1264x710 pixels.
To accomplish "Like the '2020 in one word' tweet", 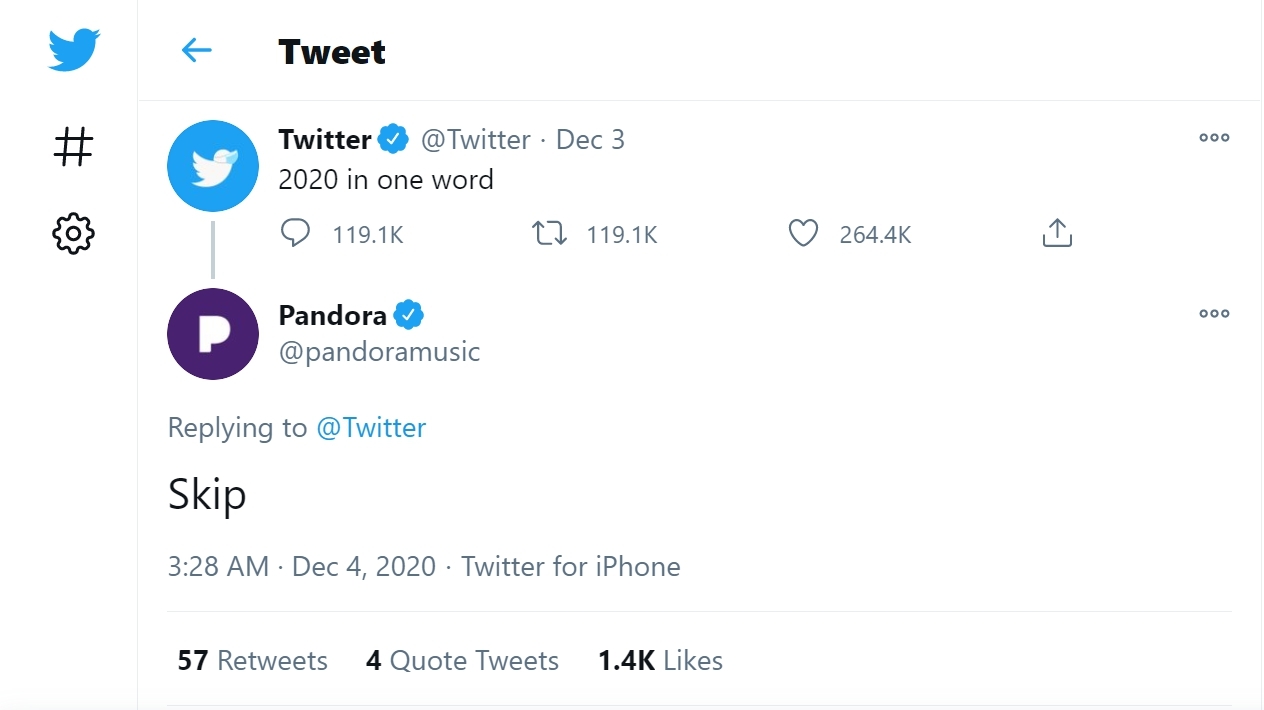I will pyautogui.click(x=803, y=234).
